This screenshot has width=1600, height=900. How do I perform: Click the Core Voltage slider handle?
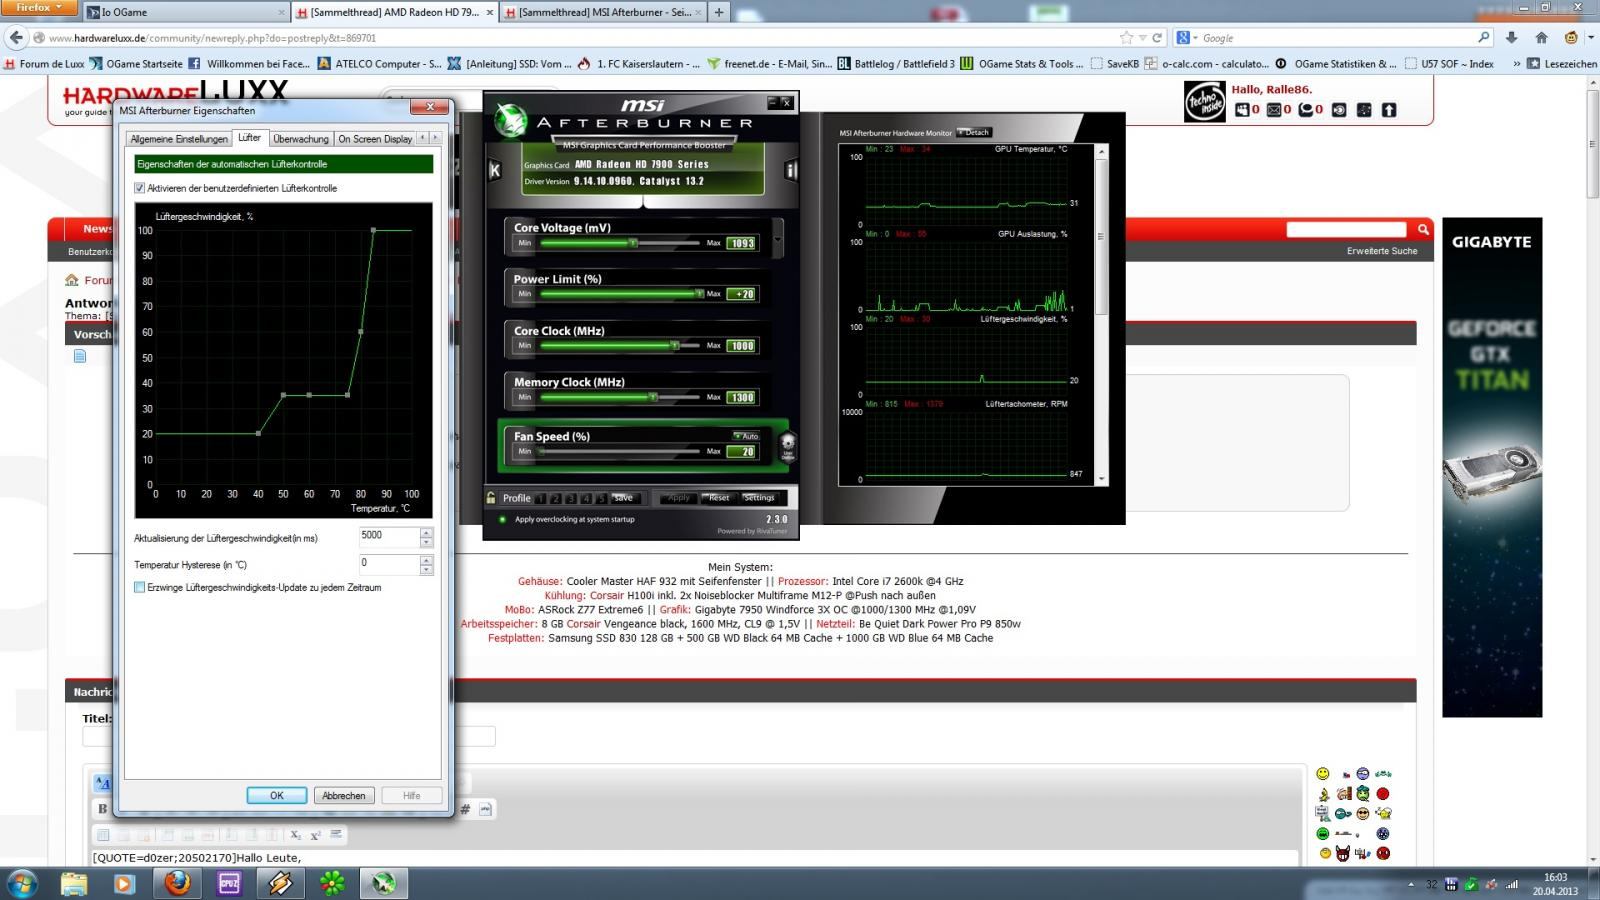point(633,243)
